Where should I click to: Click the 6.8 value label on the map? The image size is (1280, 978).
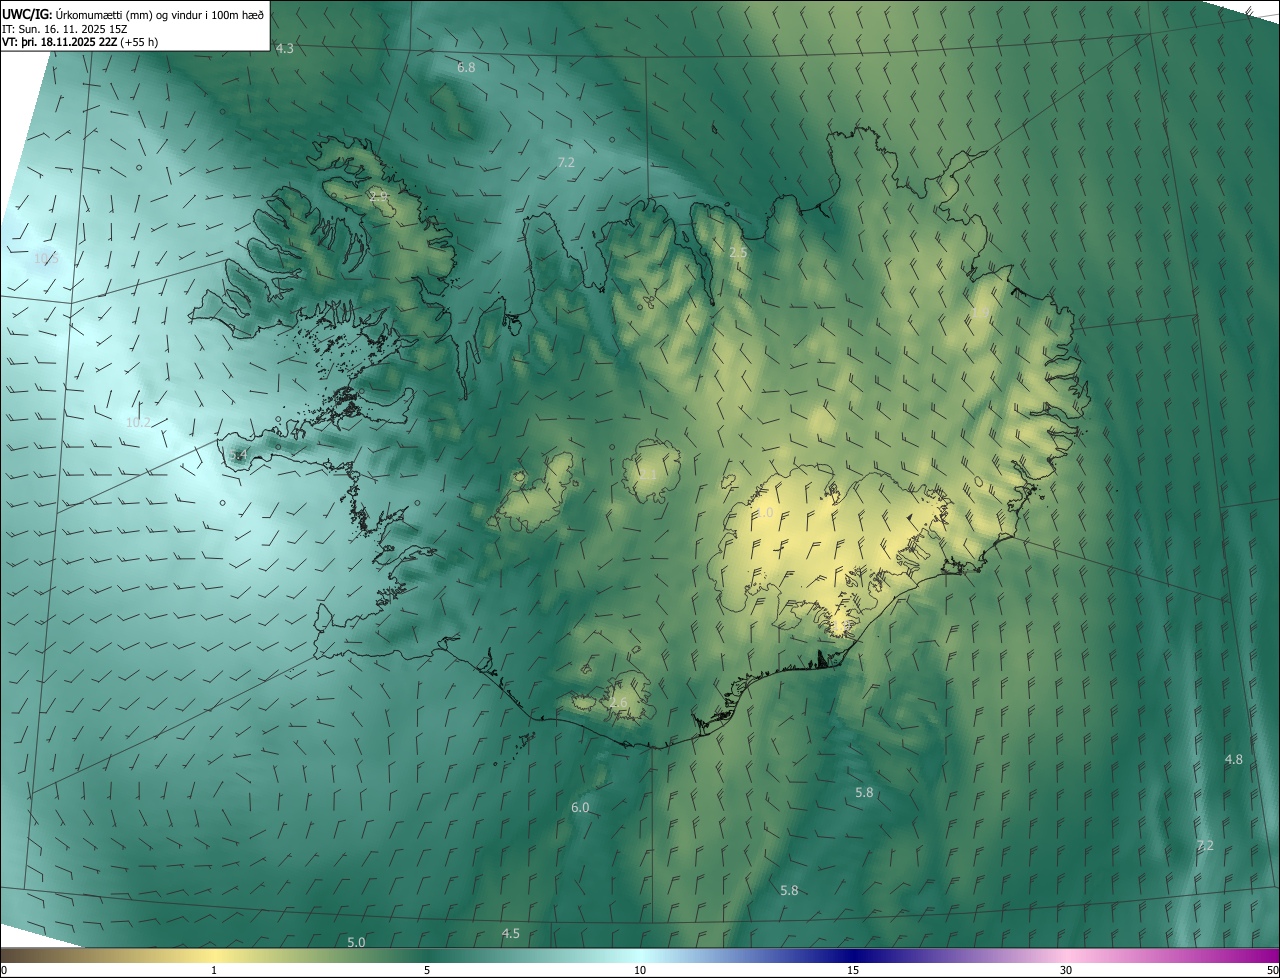(466, 68)
